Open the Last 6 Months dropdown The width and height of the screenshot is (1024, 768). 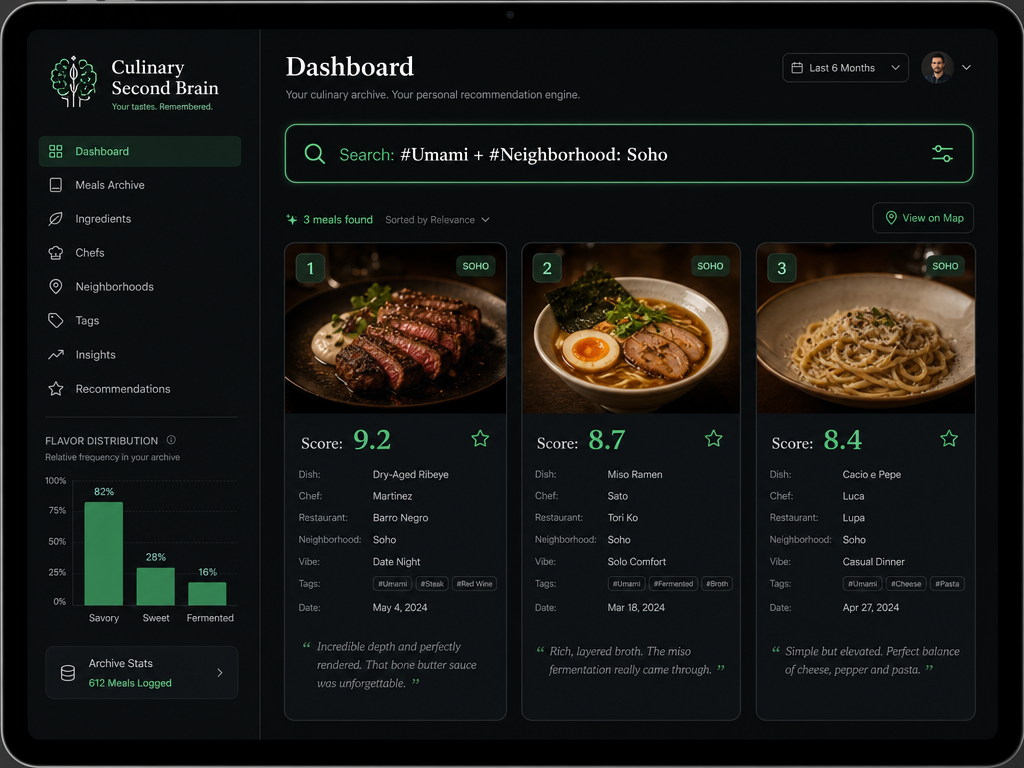point(845,68)
